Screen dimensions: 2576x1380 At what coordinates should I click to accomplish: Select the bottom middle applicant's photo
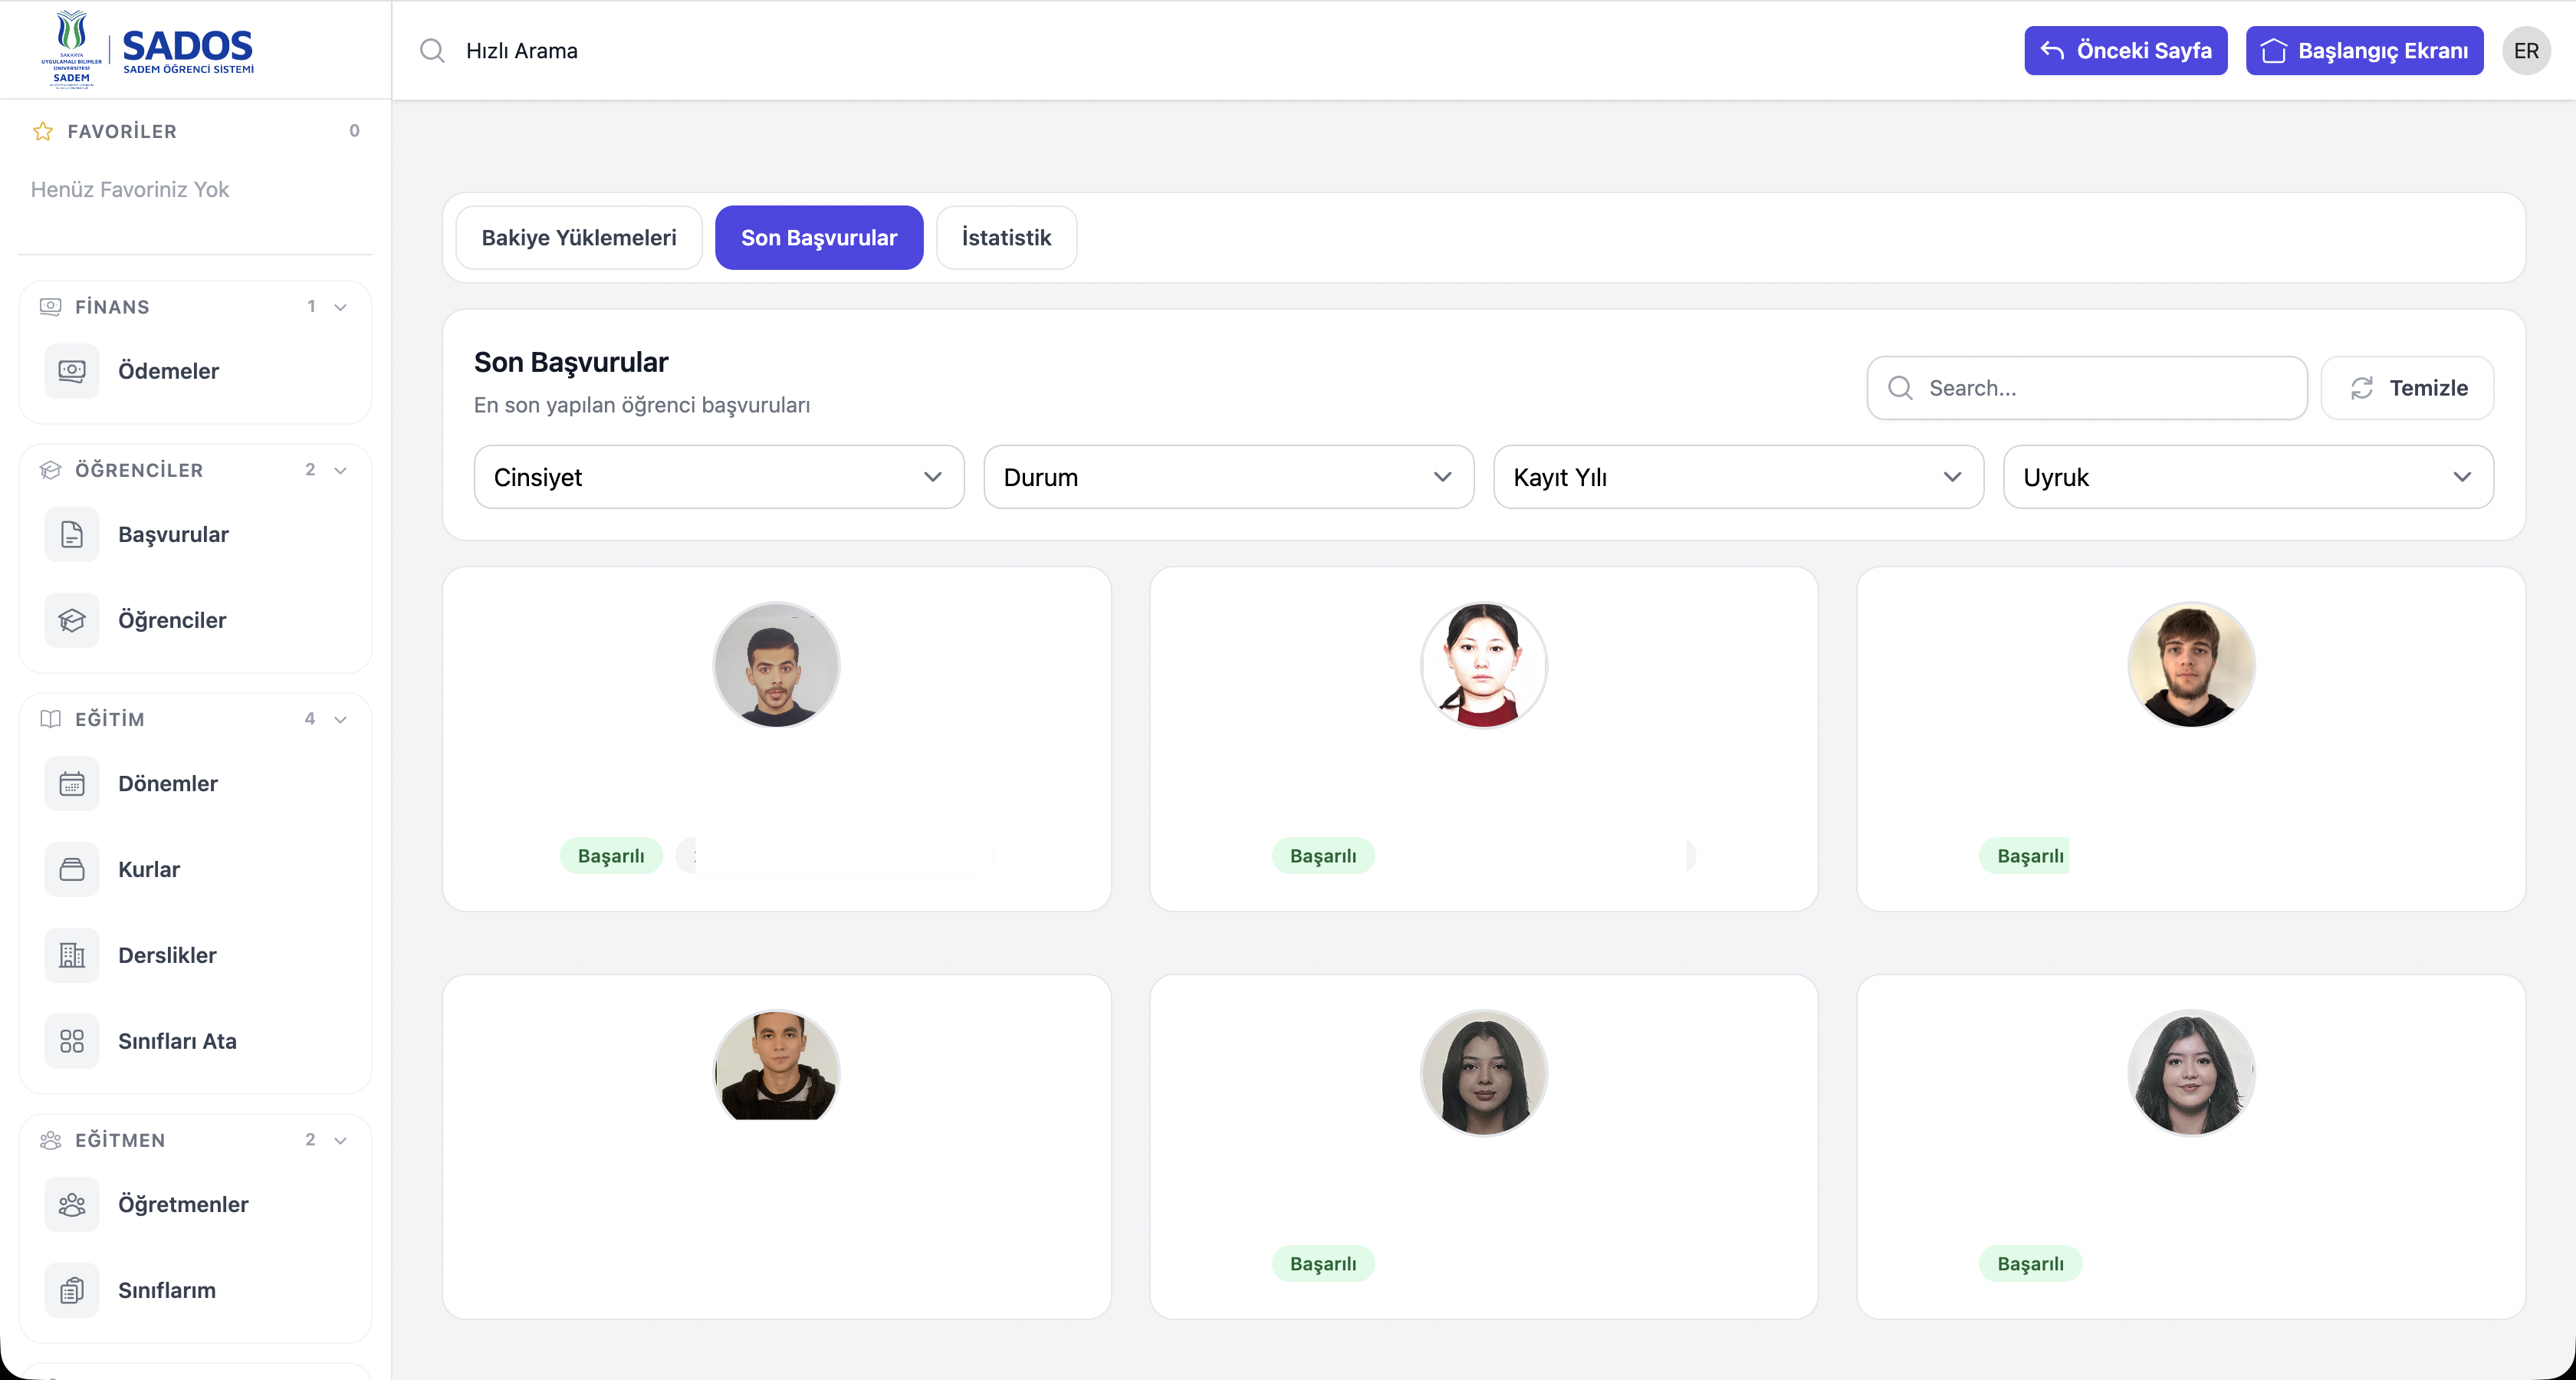[1484, 1073]
